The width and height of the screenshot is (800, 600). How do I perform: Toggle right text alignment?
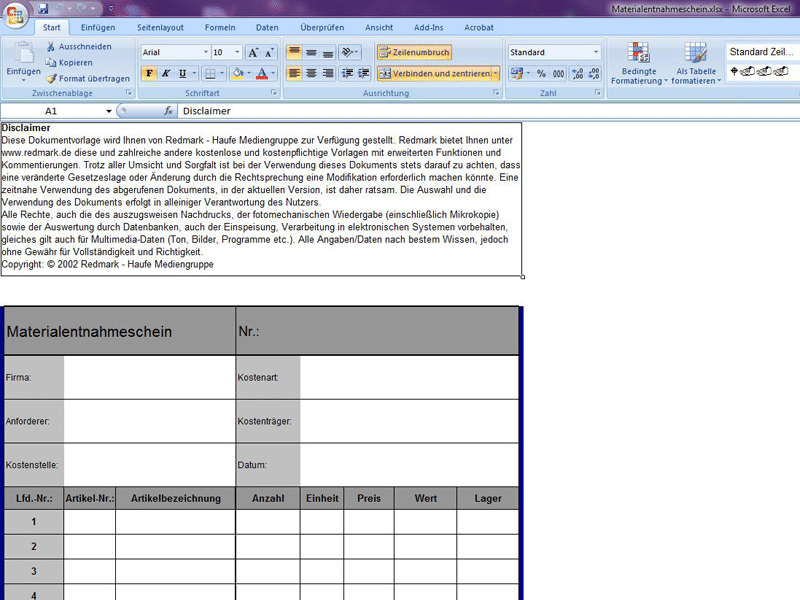tap(328, 73)
